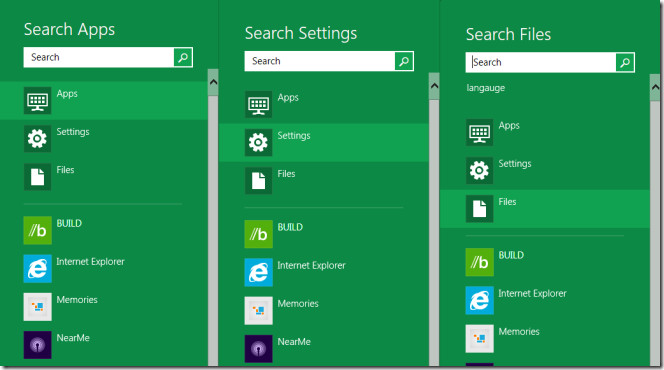Click the scroll up arrow in Search Apps panel
Viewport: 664px width, 370px height.
click(x=213, y=82)
